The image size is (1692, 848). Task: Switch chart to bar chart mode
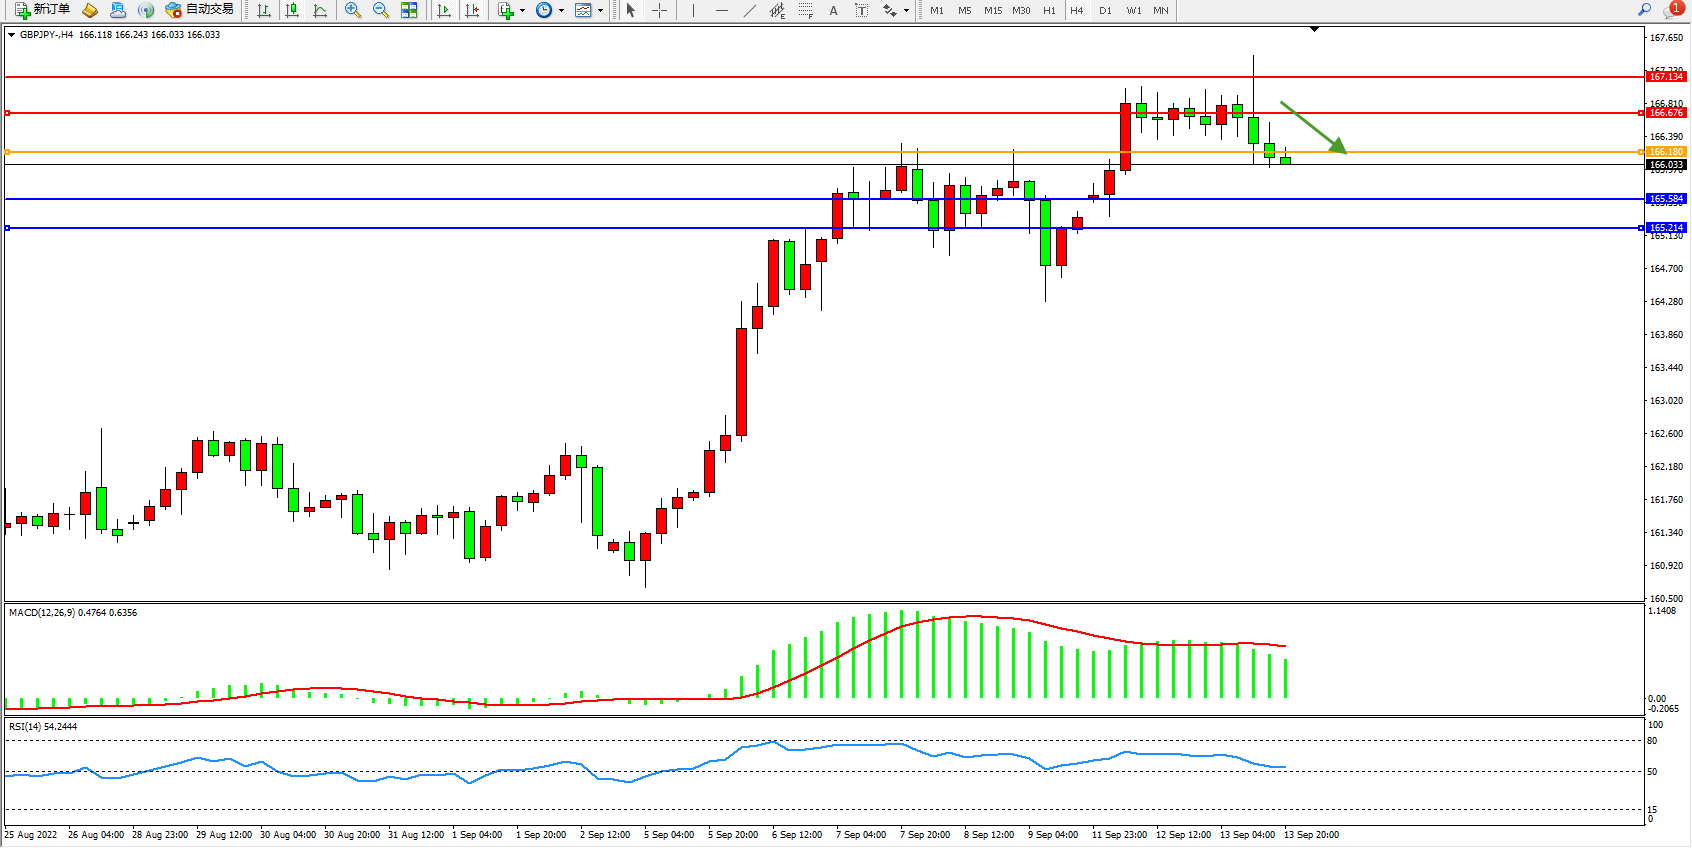264,10
